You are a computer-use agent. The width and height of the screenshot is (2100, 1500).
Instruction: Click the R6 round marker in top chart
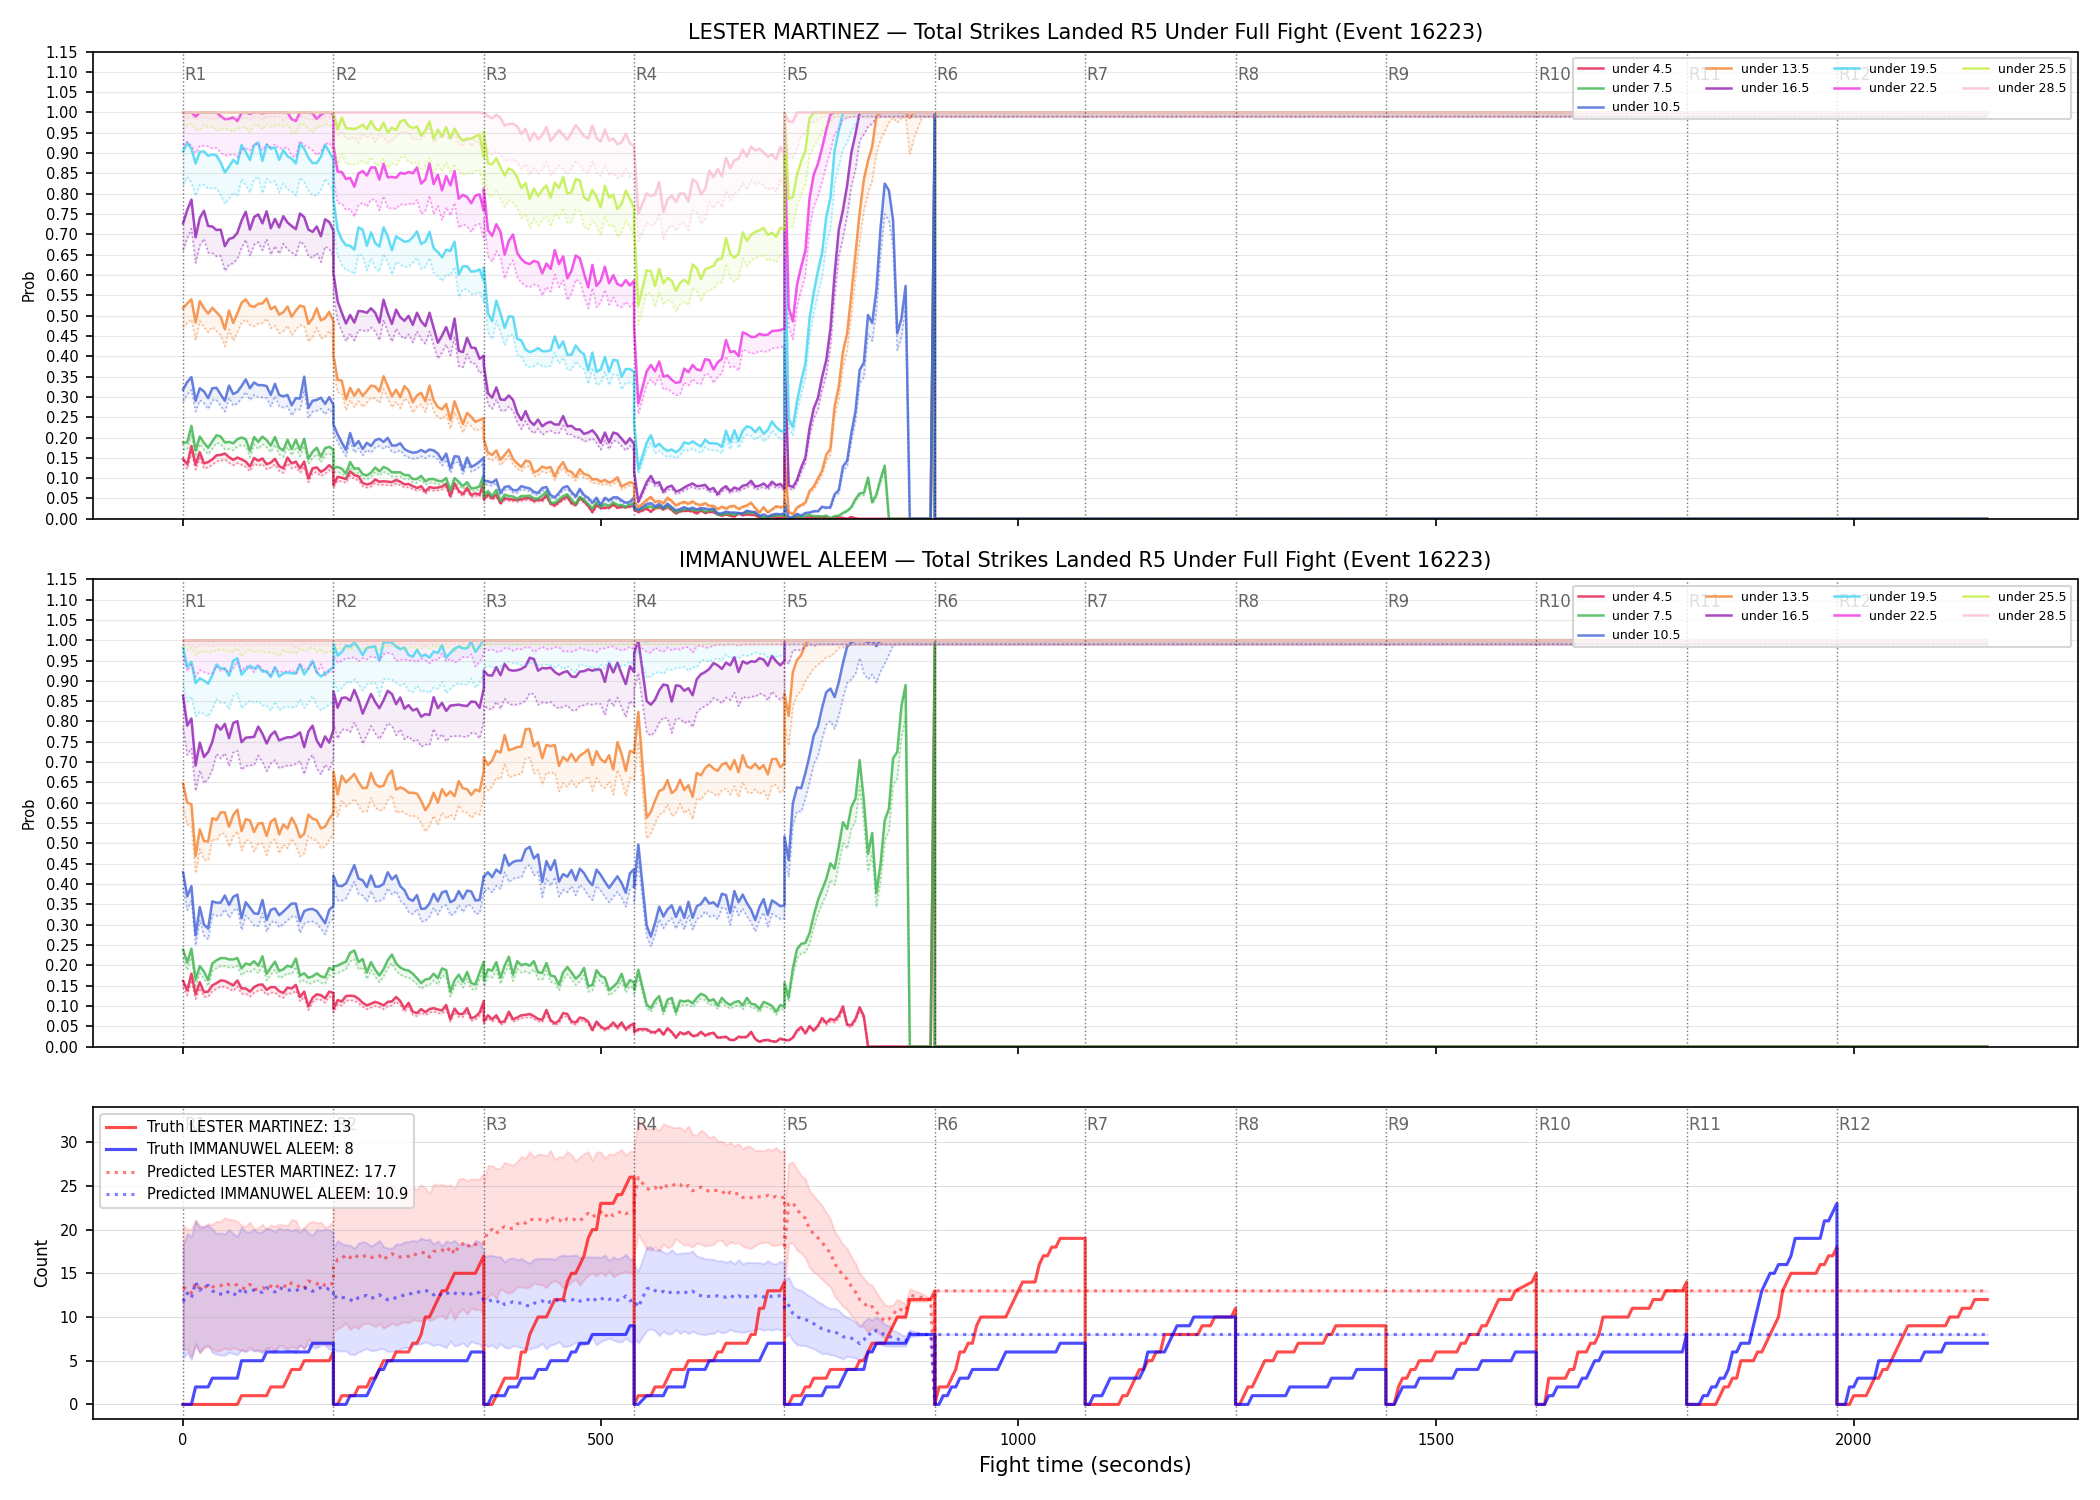point(947,74)
